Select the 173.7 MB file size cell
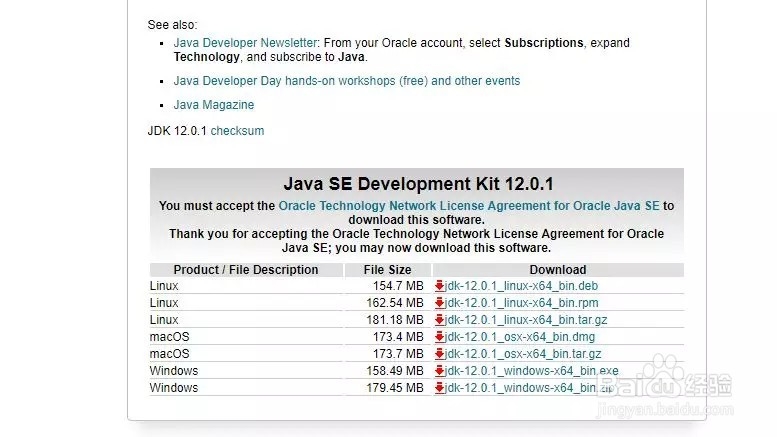The width and height of the screenshot is (777, 437). coord(398,354)
